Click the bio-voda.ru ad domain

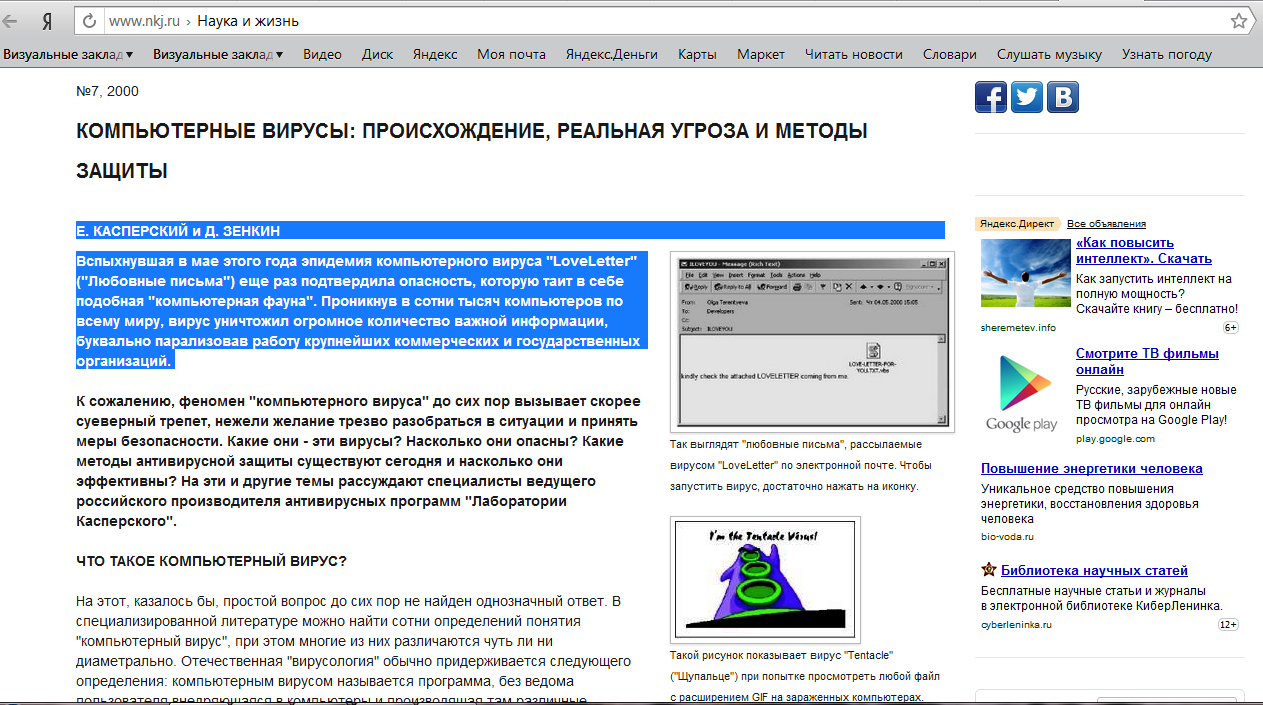coord(1007,536)
